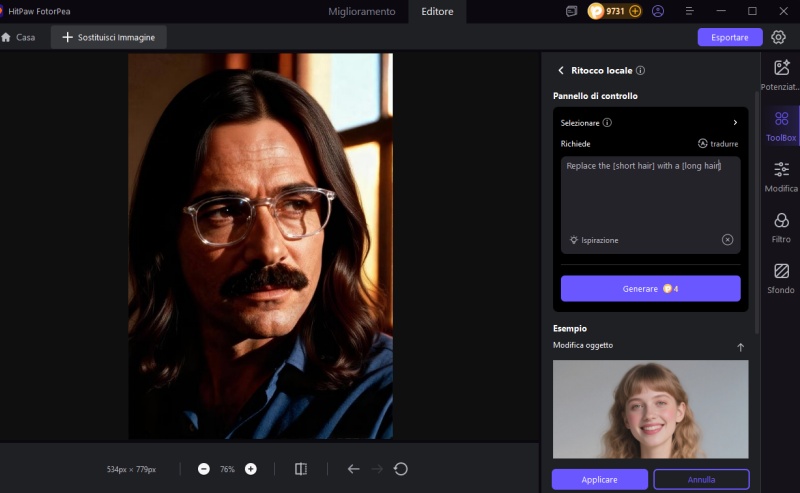Click the zoom in plus icon
Viewport: 800px width, 493px height.
pos(251,469)
